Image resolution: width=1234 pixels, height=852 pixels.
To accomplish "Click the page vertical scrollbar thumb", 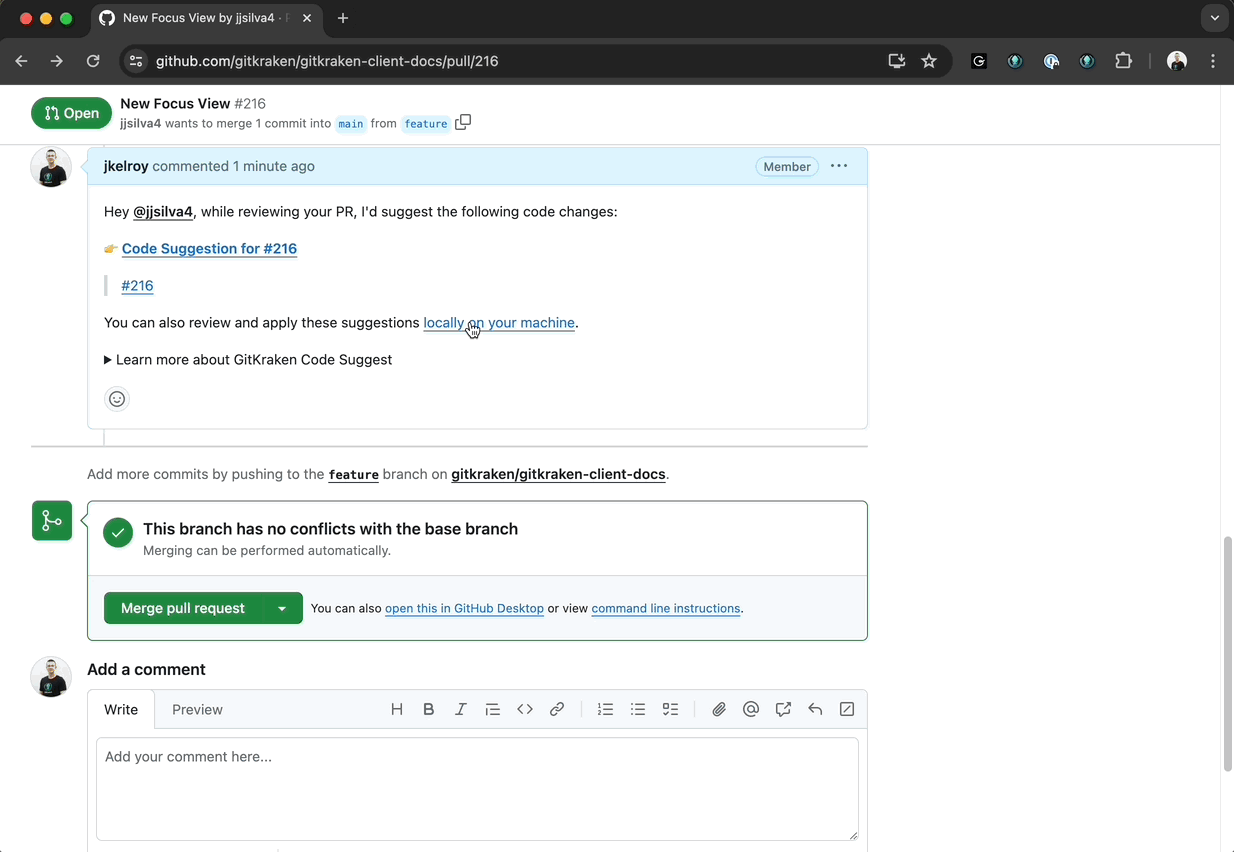I will tap(1228, 653).
